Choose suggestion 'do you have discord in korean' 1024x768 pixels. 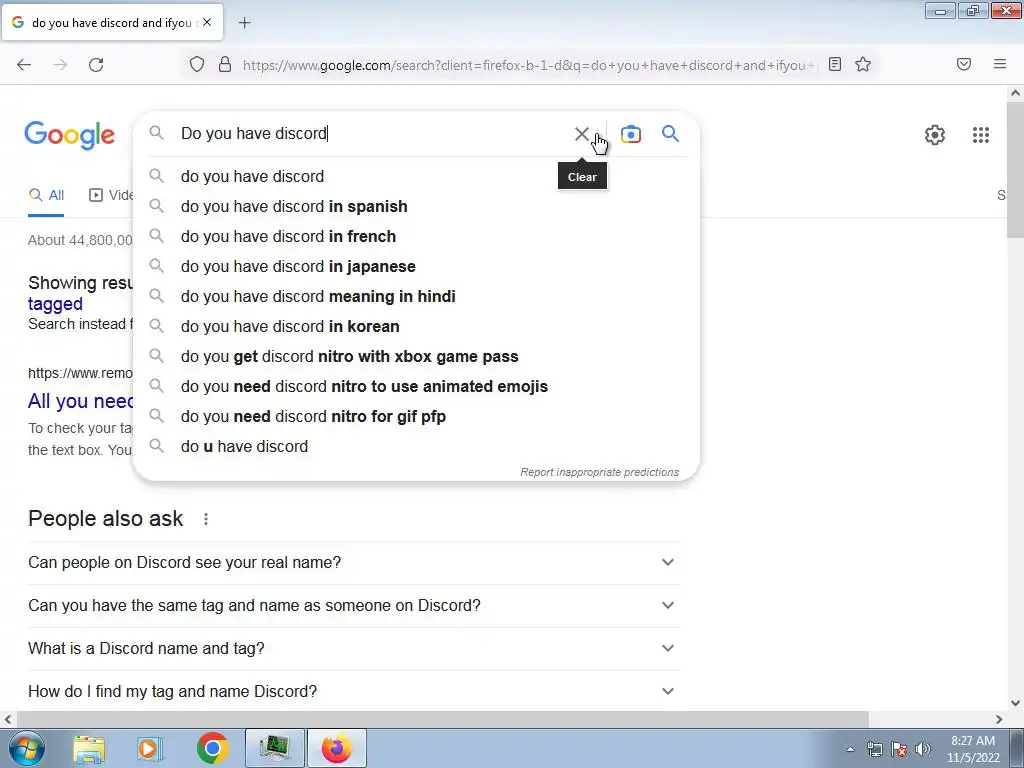[416, 327]
